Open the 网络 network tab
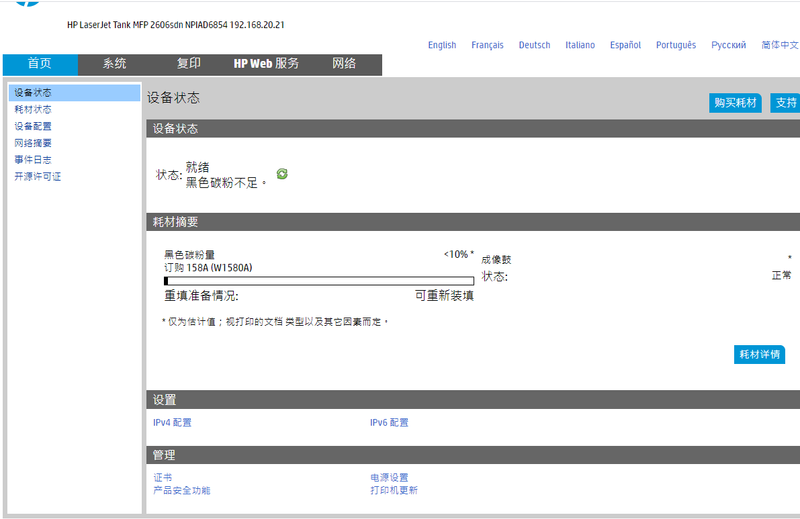This screenshot has width=800, height=519. pos(344,63)
